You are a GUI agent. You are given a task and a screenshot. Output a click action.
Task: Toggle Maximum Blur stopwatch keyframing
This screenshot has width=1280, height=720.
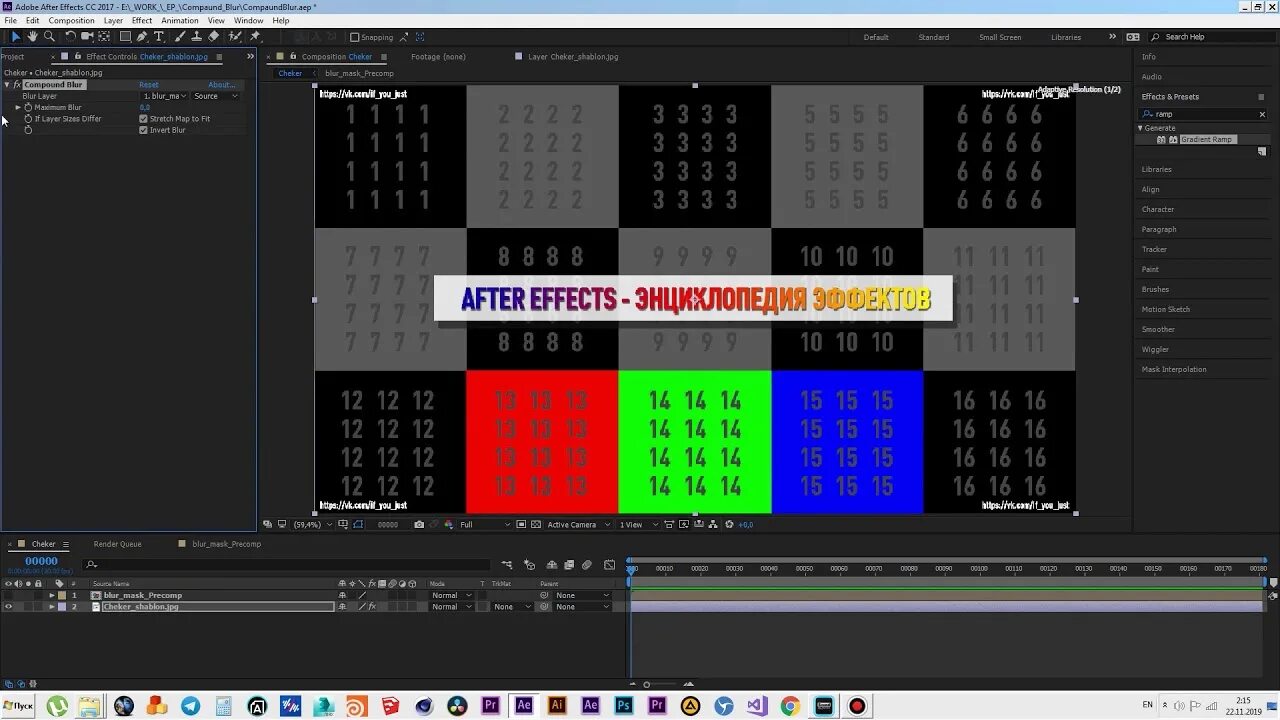pyautogui.click(x=29, y=107)
